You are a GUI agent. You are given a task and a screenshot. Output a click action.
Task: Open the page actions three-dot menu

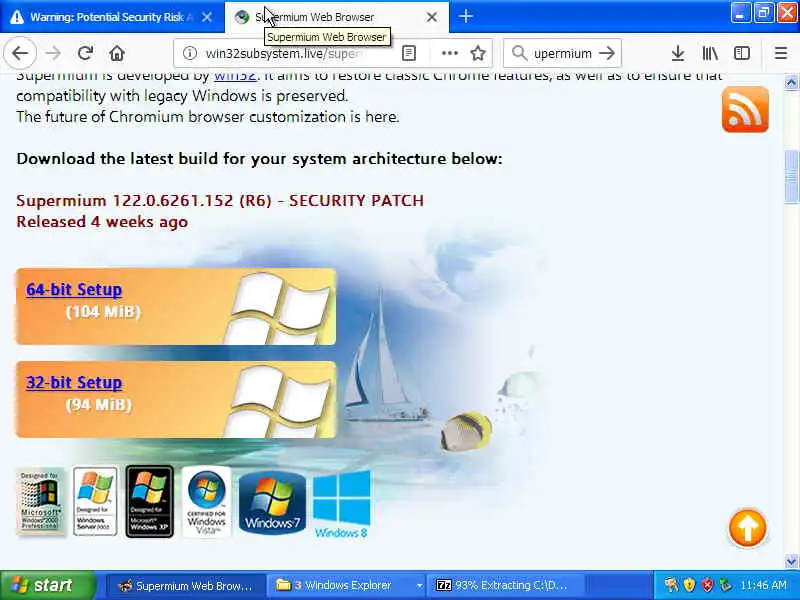(449, 53)
